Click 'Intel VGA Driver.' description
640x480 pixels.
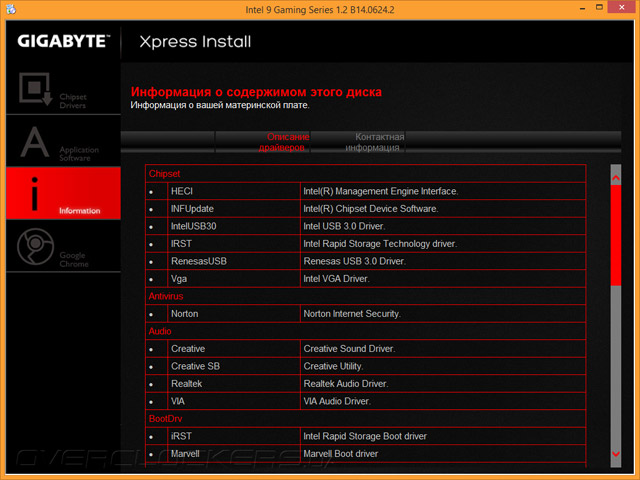tap(336, 279)
